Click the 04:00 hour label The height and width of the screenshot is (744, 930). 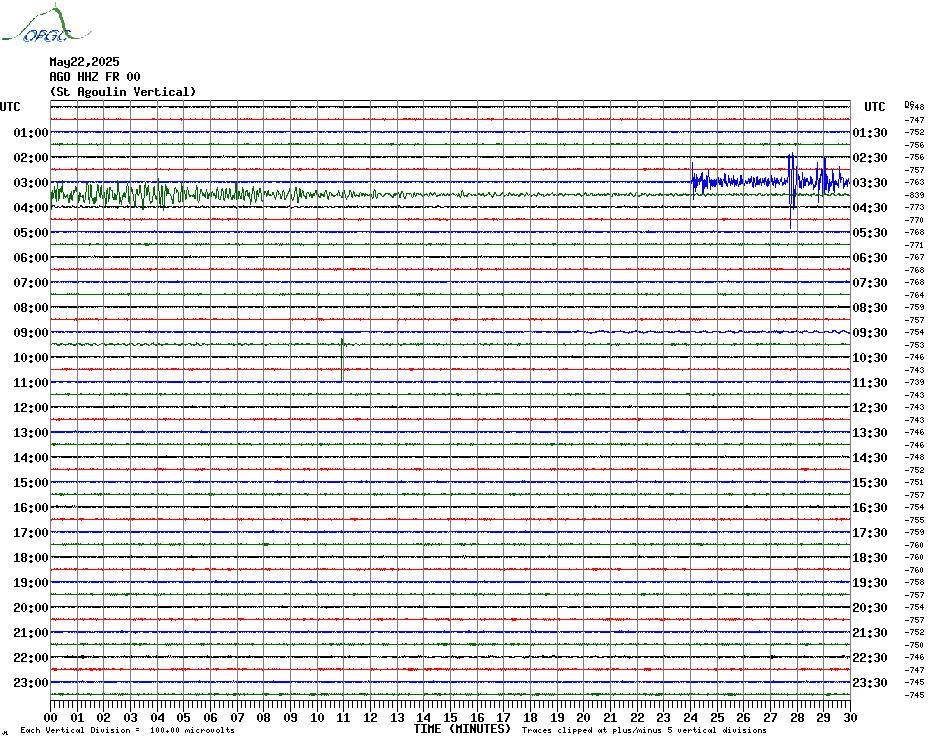tap(31, 208)
